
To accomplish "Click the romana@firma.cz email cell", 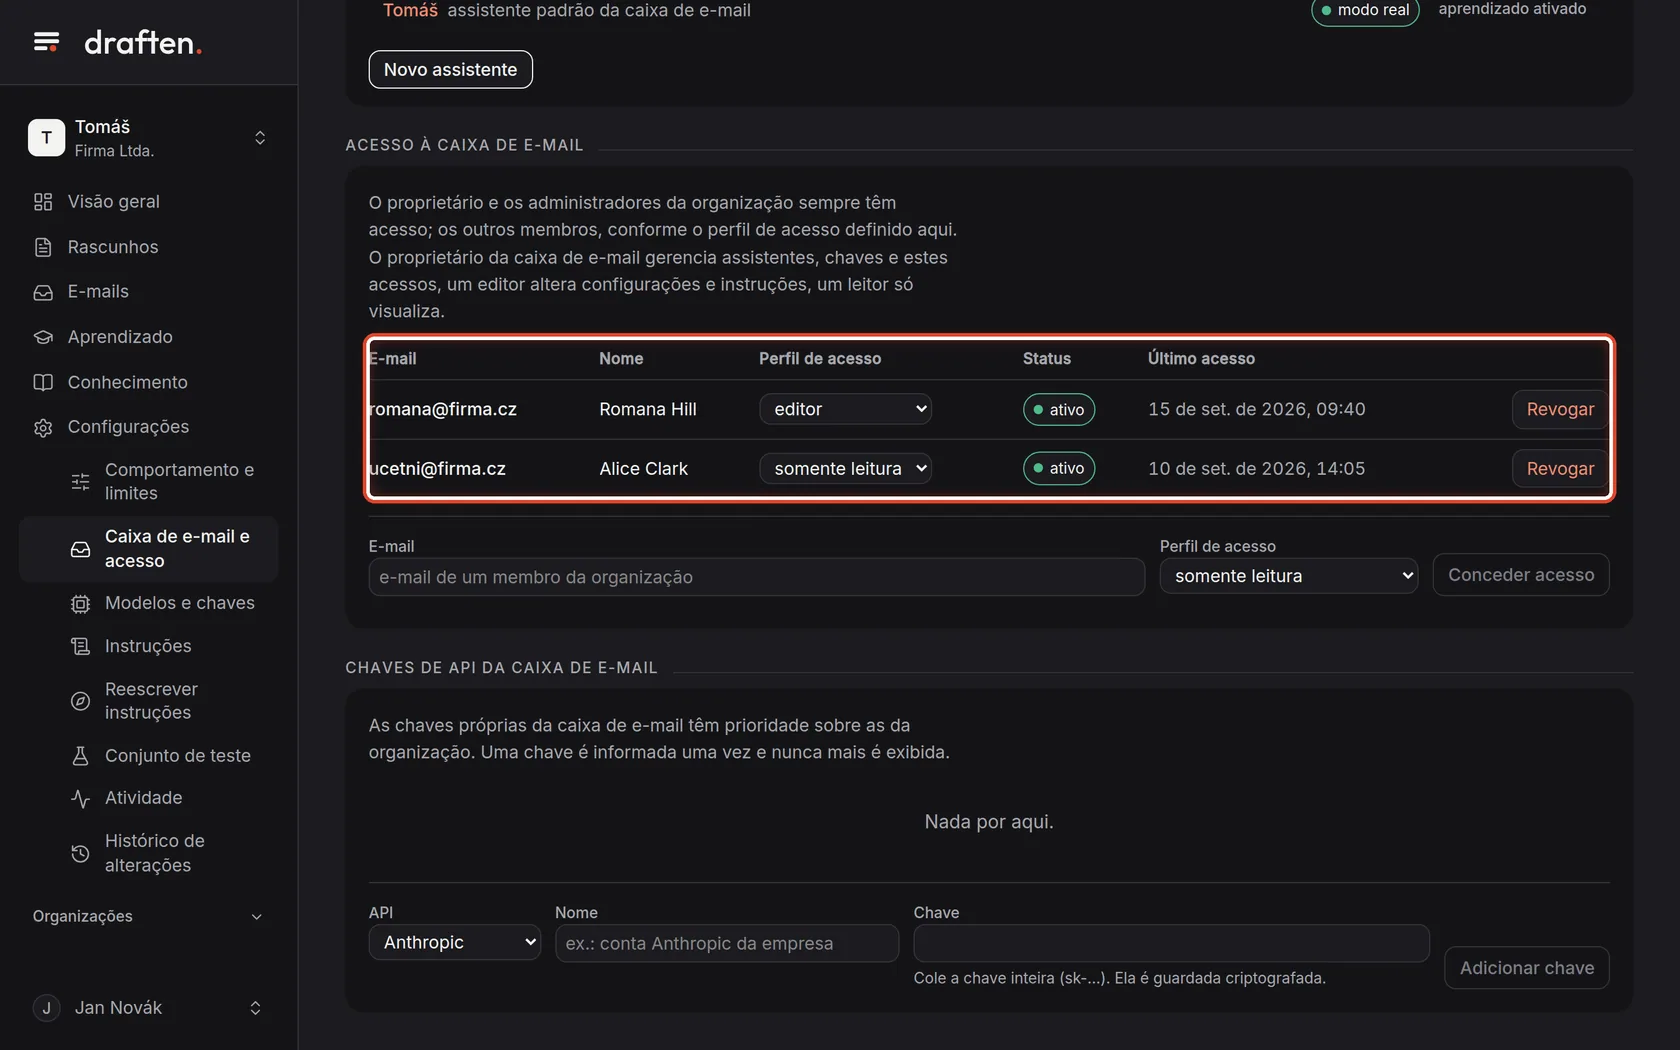I will point(443,409).
